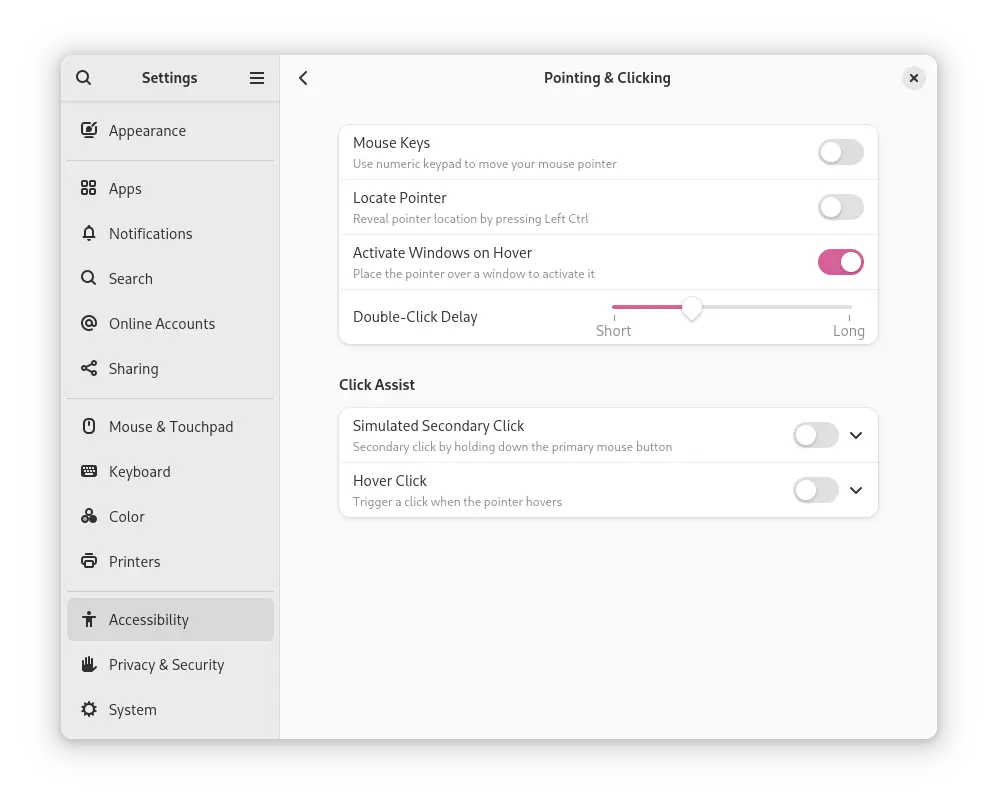The image size is (998, 806).
Task: Disable Activate Windows on Hover
Action: click(x=840, y=262)
